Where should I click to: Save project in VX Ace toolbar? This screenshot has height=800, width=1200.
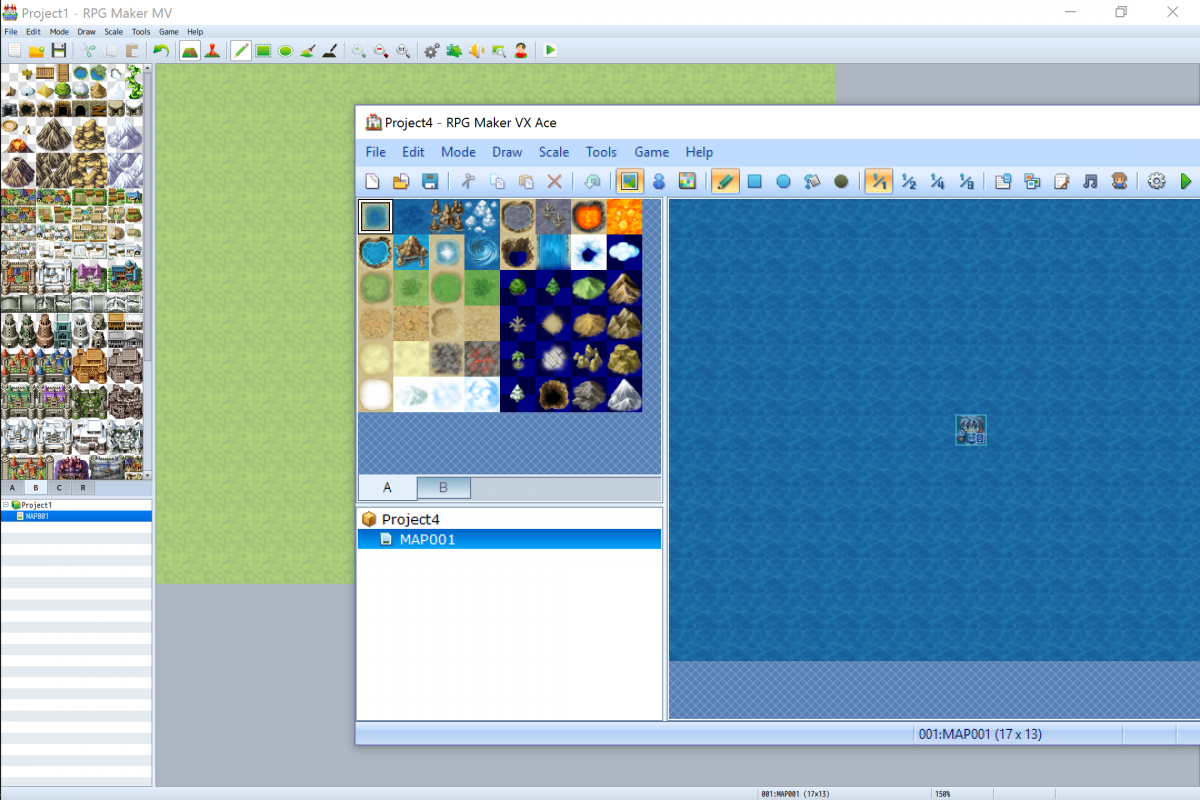coord(430,181)
